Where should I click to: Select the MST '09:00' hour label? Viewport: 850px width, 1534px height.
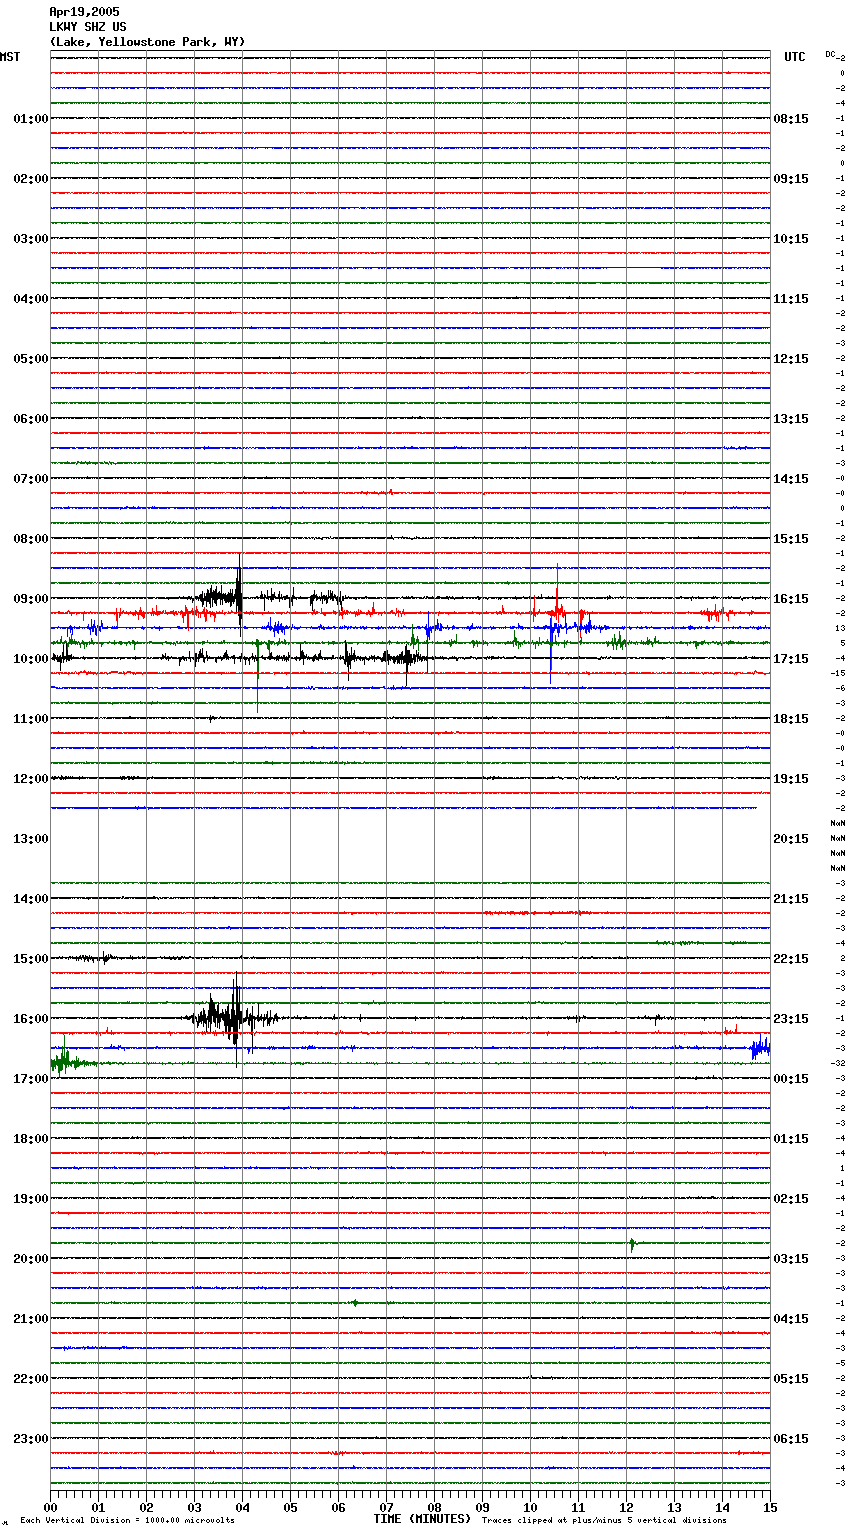point(31,599)
